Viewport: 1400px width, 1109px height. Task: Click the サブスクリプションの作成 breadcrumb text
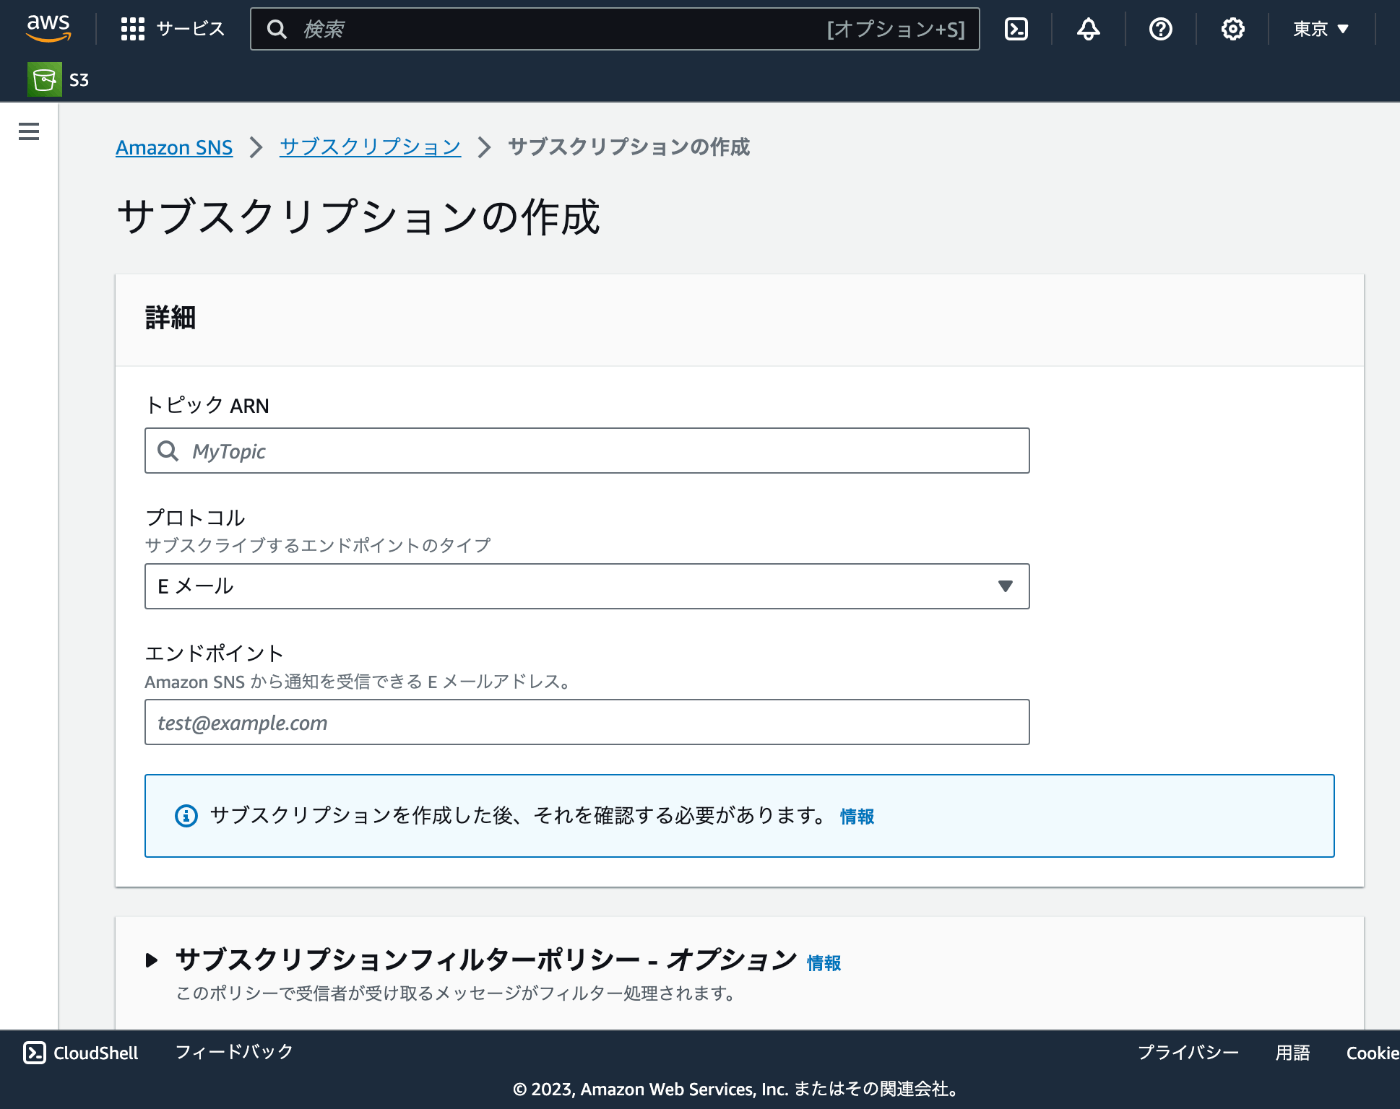point(629,147)
